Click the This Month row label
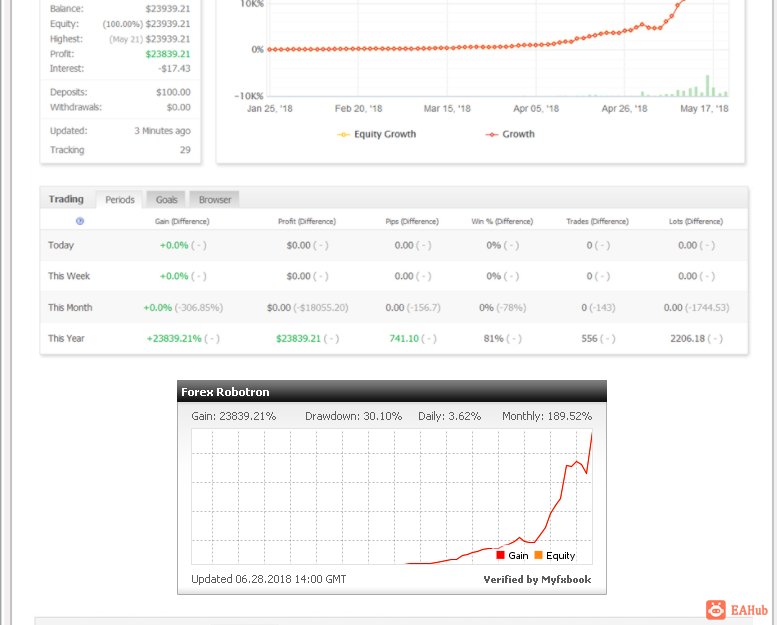The width and height of the screenshot is (777, 625). (70, 307)
